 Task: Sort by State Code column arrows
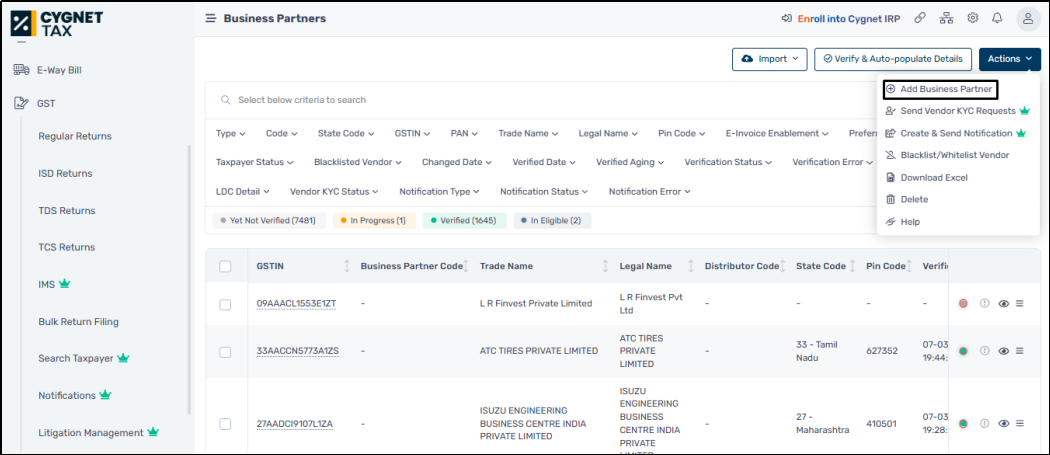852,266
